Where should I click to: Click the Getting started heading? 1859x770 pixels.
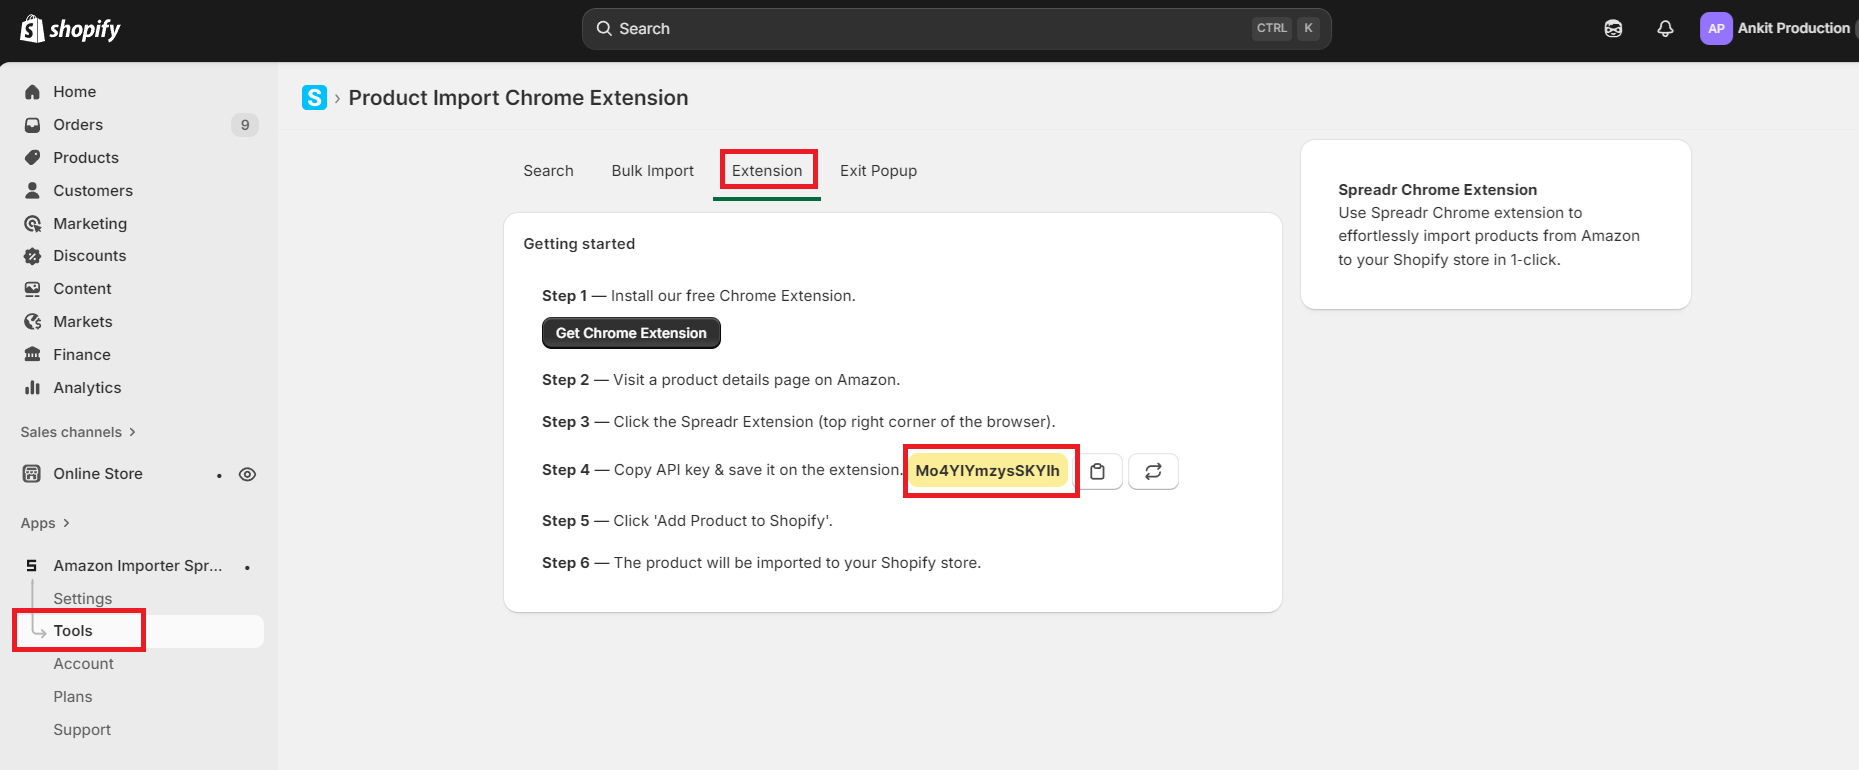click(579, 244)
